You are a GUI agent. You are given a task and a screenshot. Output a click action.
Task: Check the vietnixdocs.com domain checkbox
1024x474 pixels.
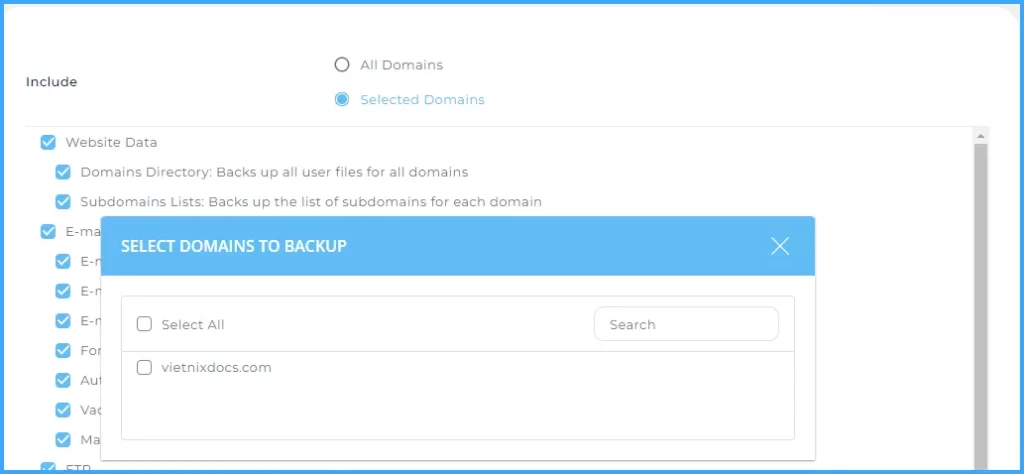(x=144, y=368)
